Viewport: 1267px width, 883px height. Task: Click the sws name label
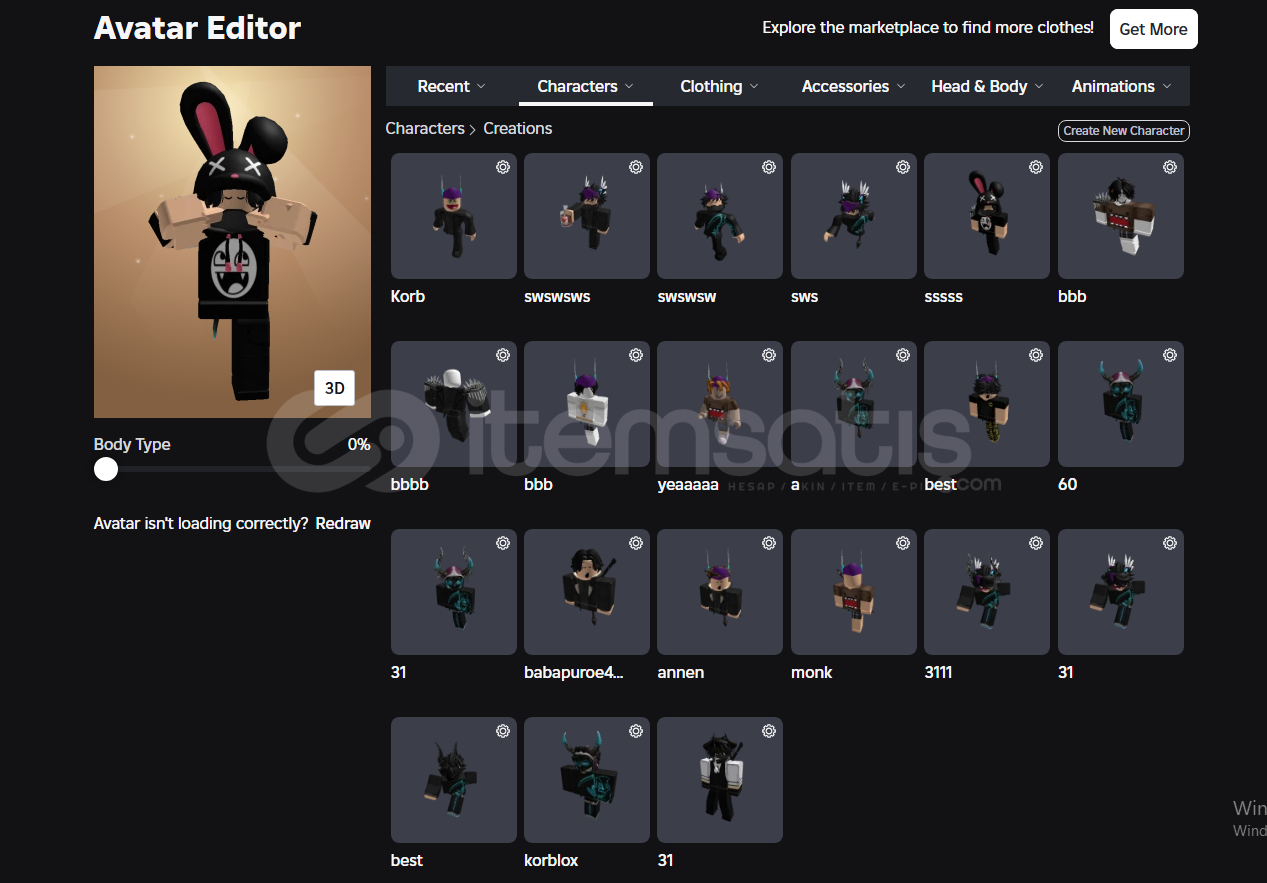[x=805, y=296]
